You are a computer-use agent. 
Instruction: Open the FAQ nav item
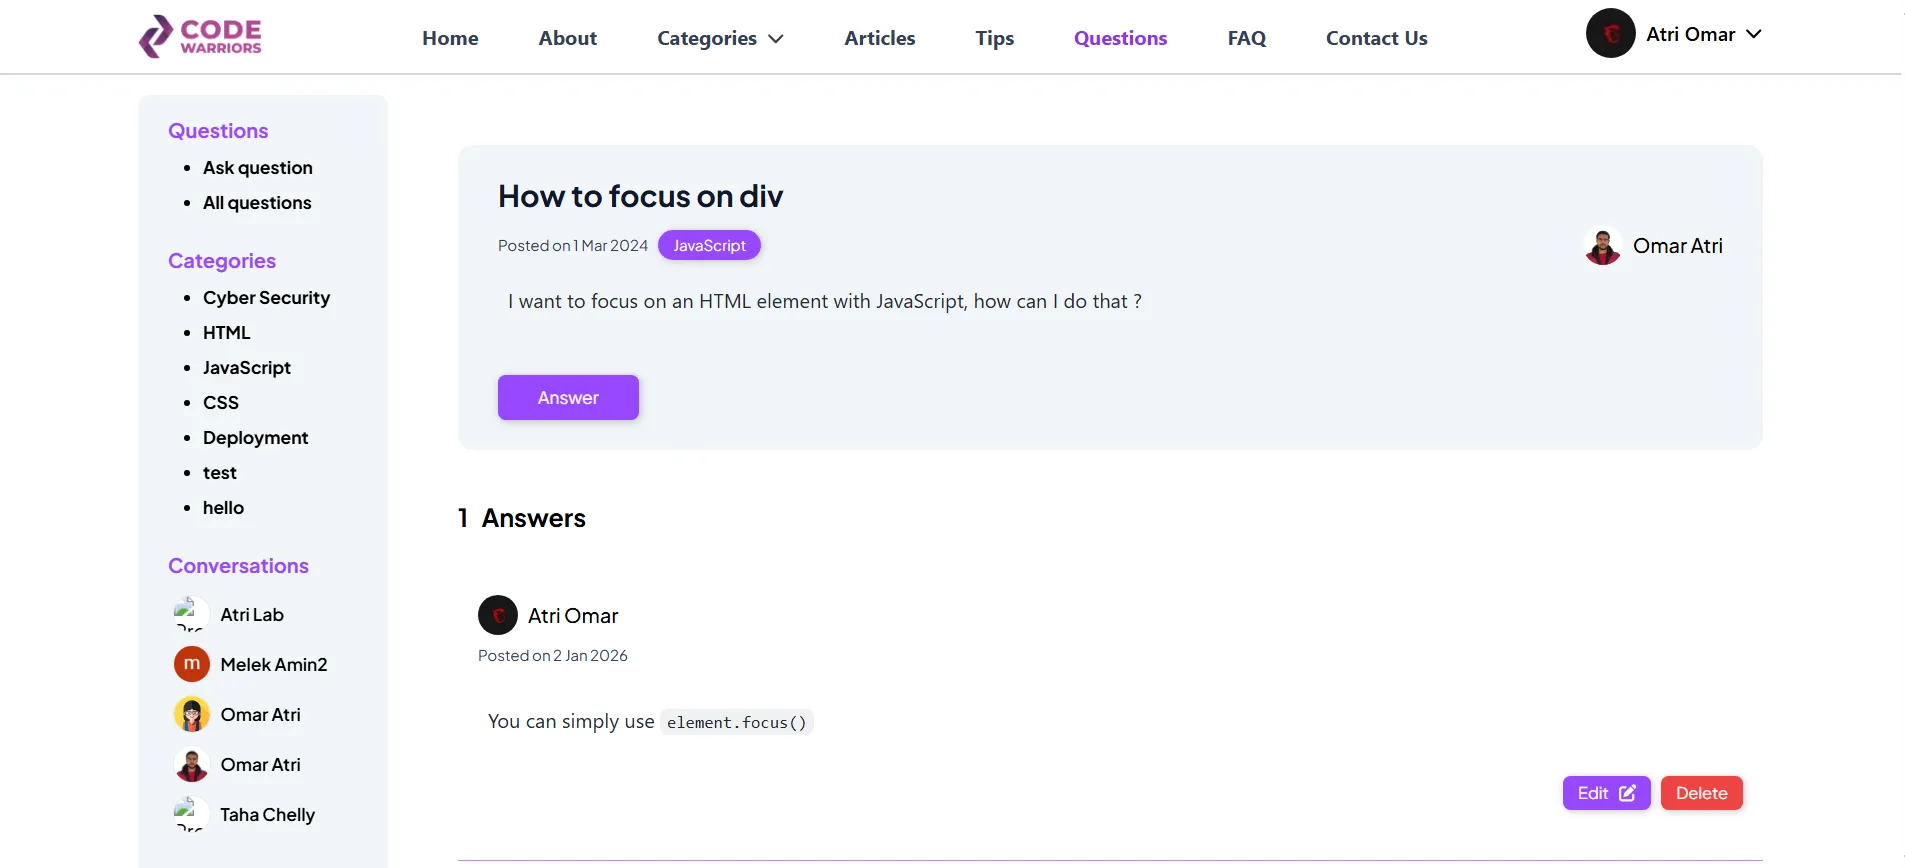[x=1246, y=38]
